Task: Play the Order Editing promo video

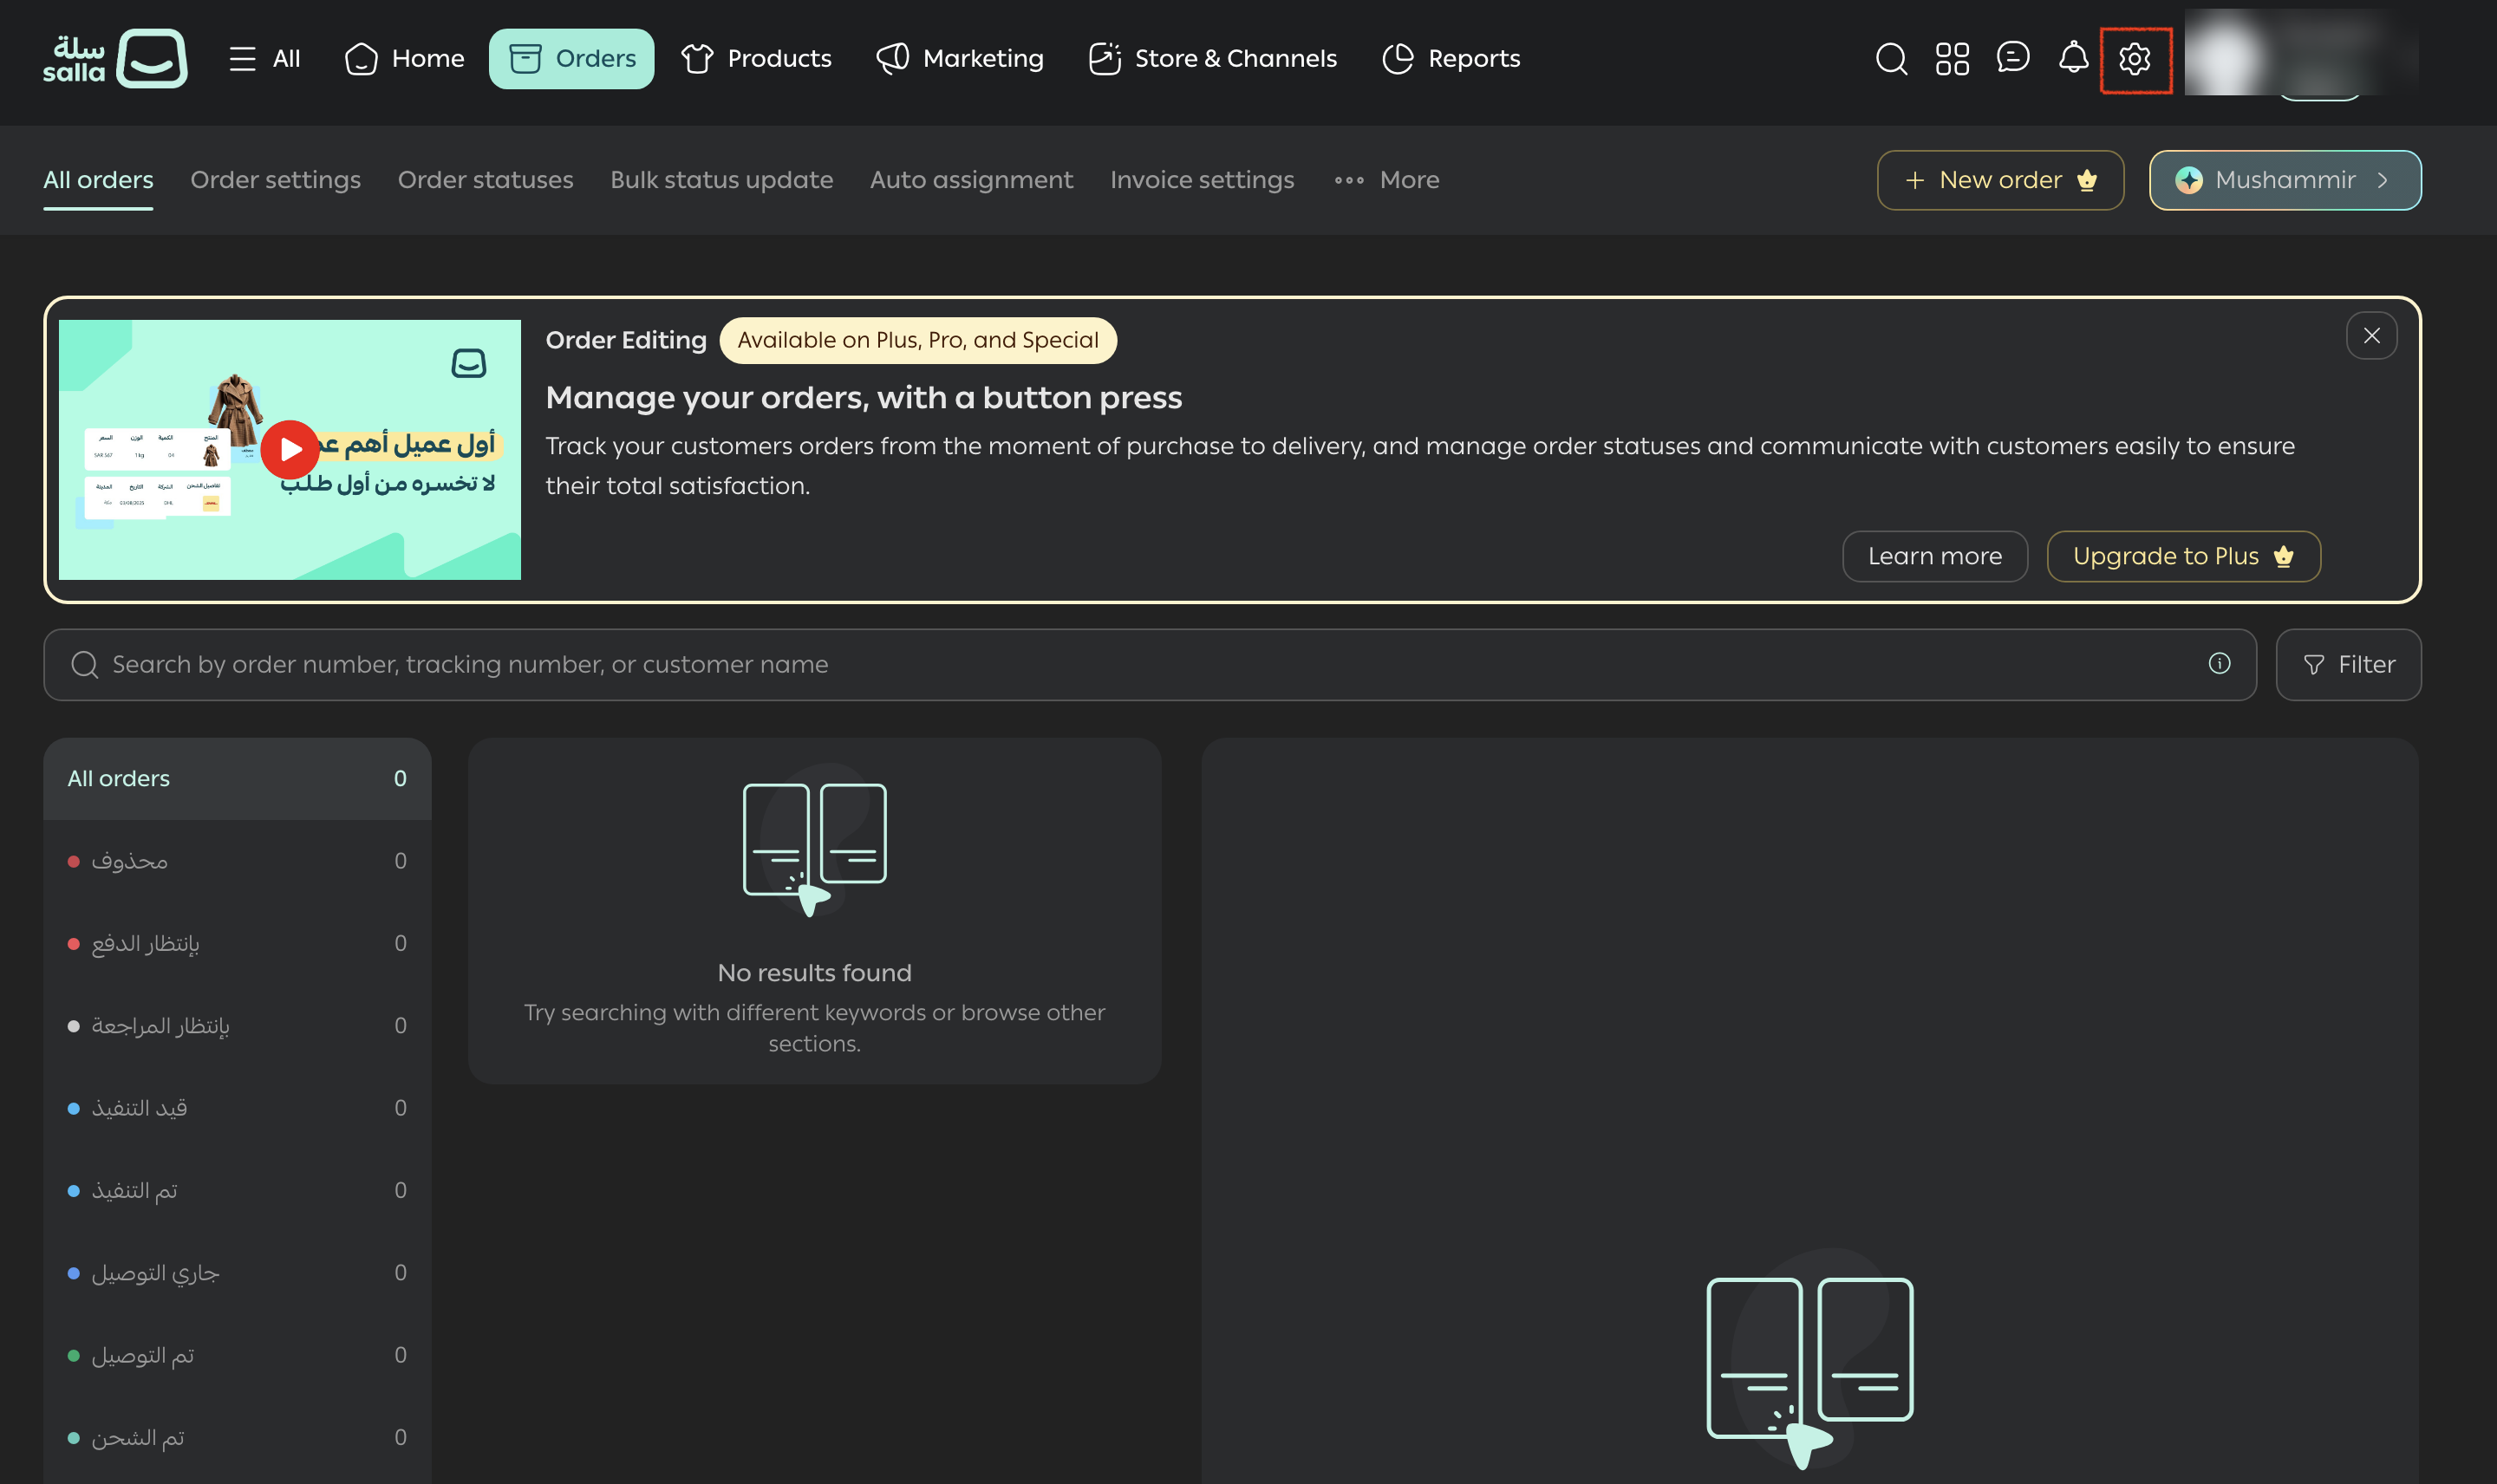Action: click(x=290, y=449)
